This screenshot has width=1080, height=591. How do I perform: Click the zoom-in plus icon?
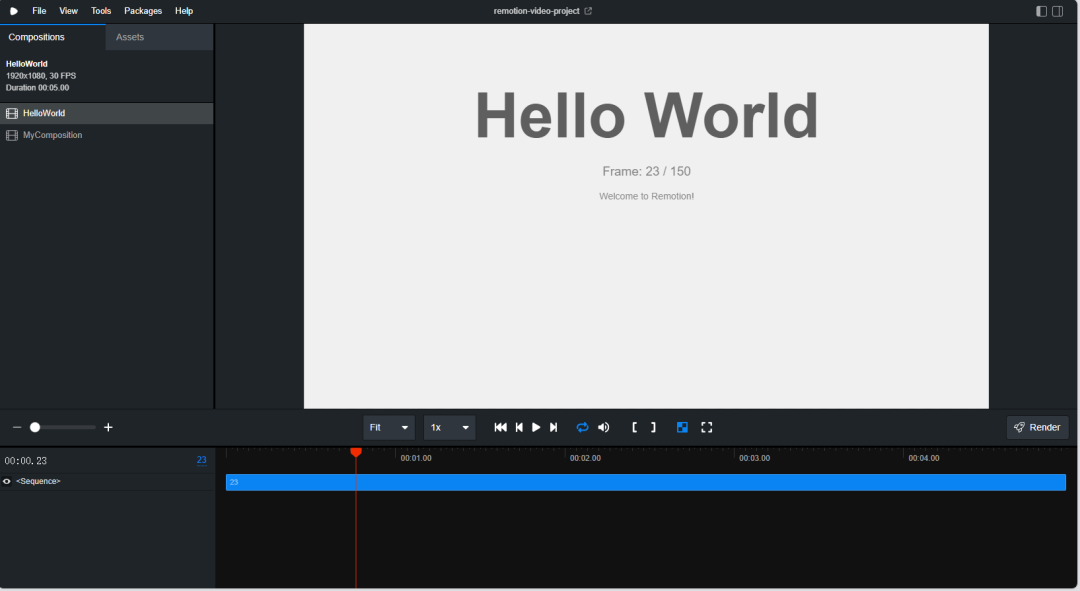click(108, 428)
